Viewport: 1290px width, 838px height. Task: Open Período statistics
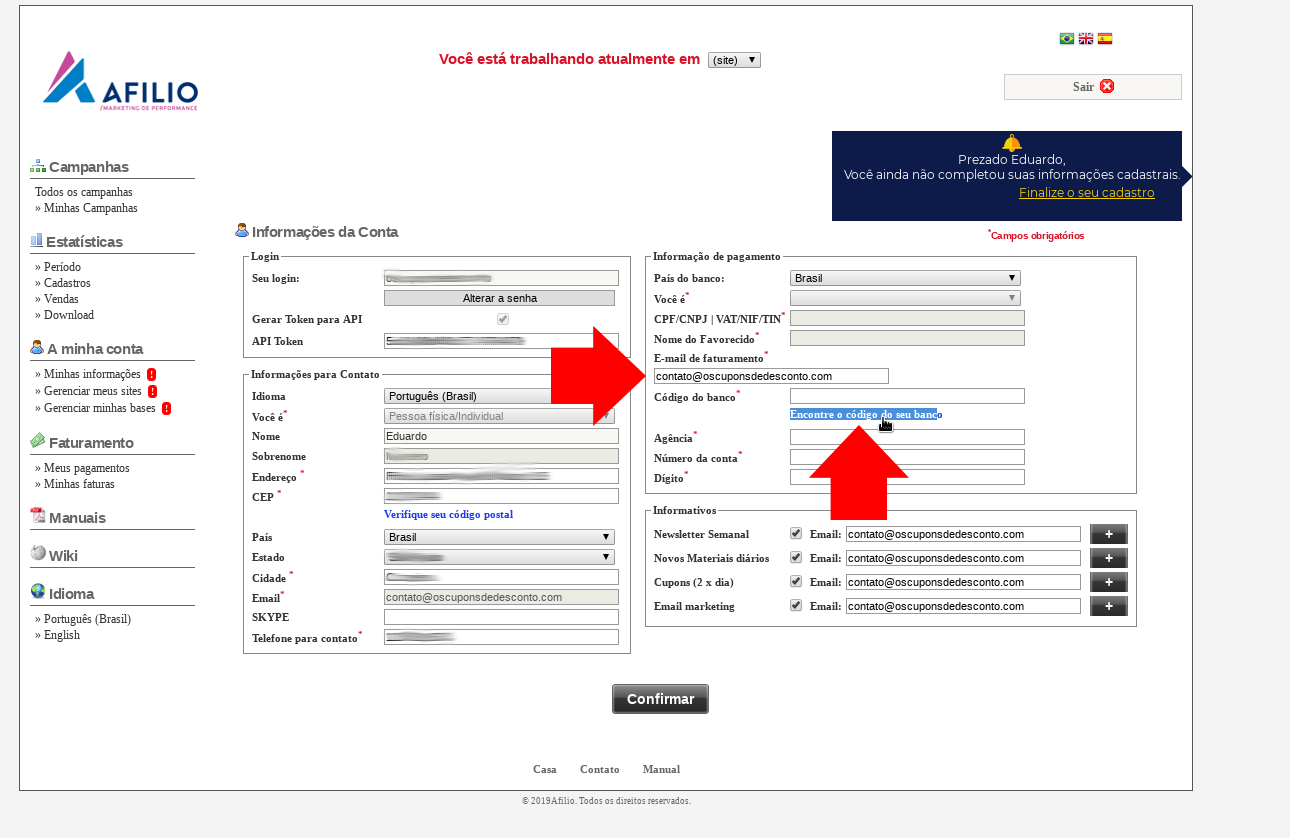coord(58,267)
